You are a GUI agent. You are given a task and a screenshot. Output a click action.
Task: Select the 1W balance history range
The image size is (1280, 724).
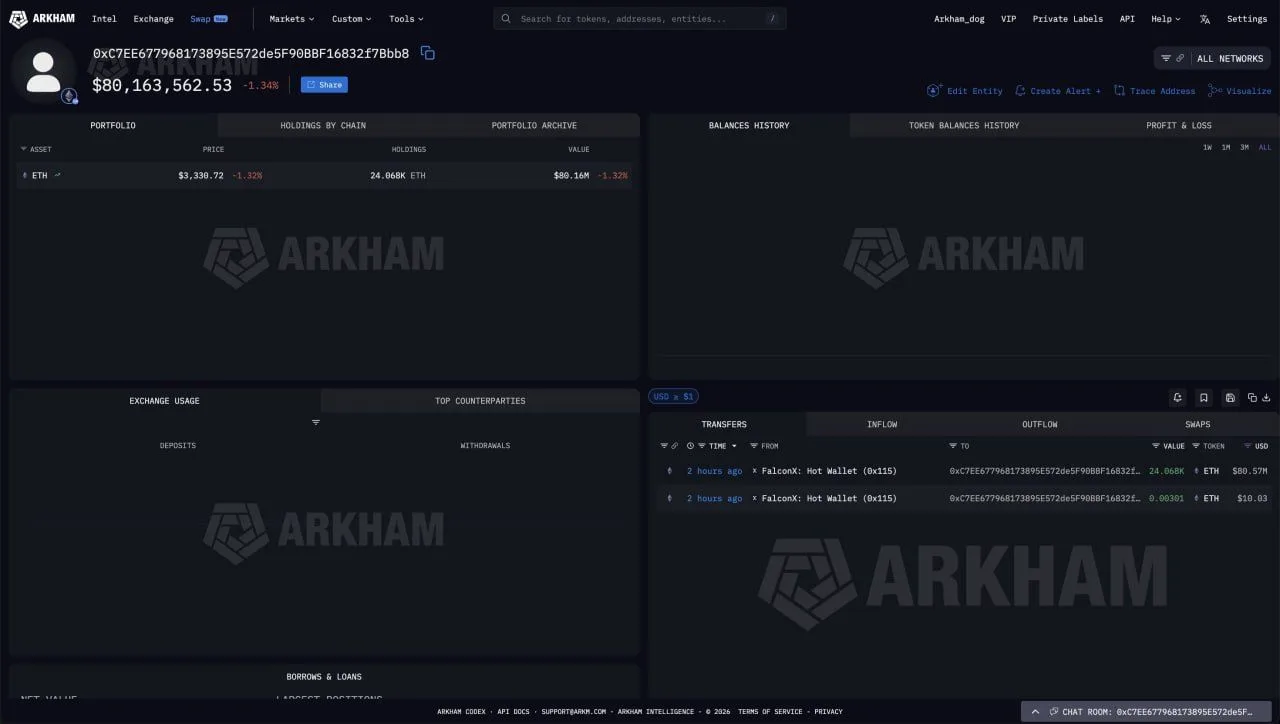tap(1207, 148)
